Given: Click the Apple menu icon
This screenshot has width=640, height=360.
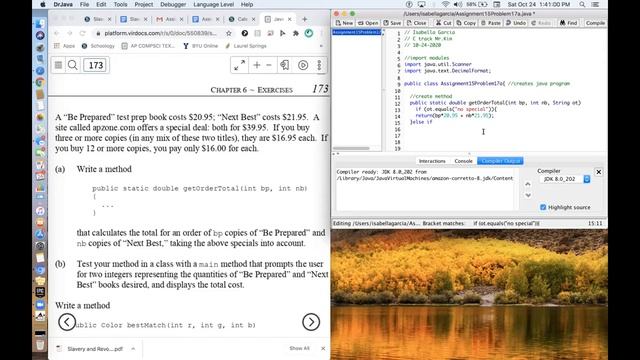Looking at the screenshot, I should click(x=43, y=4).
